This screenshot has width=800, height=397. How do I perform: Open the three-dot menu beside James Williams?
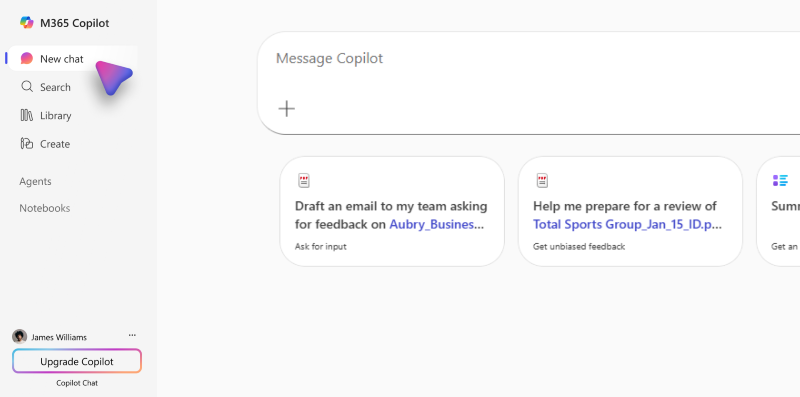click(132, 335)
